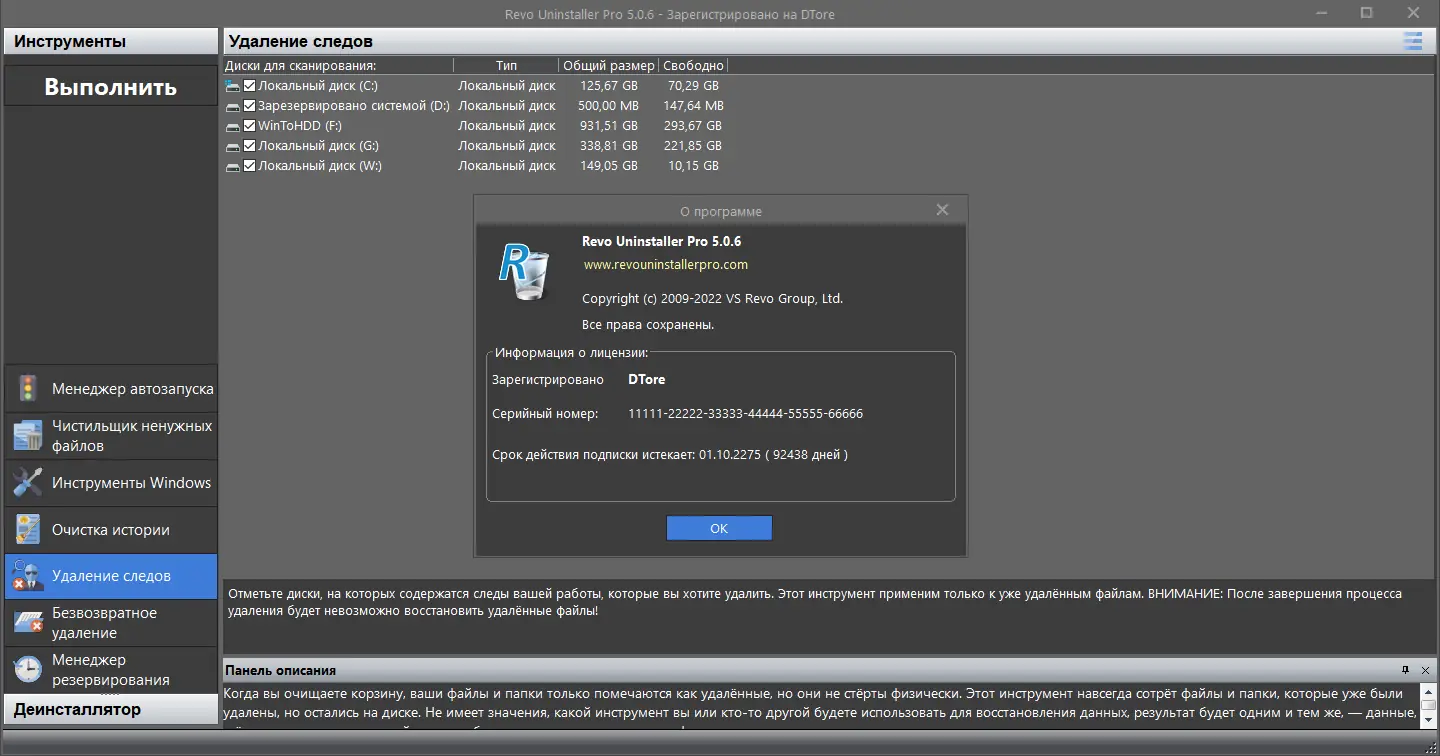Uncheck Локальный диск (C:)
Image resolution: width=1440 pixels, height=756 pixels.
(x=249, y=85)
